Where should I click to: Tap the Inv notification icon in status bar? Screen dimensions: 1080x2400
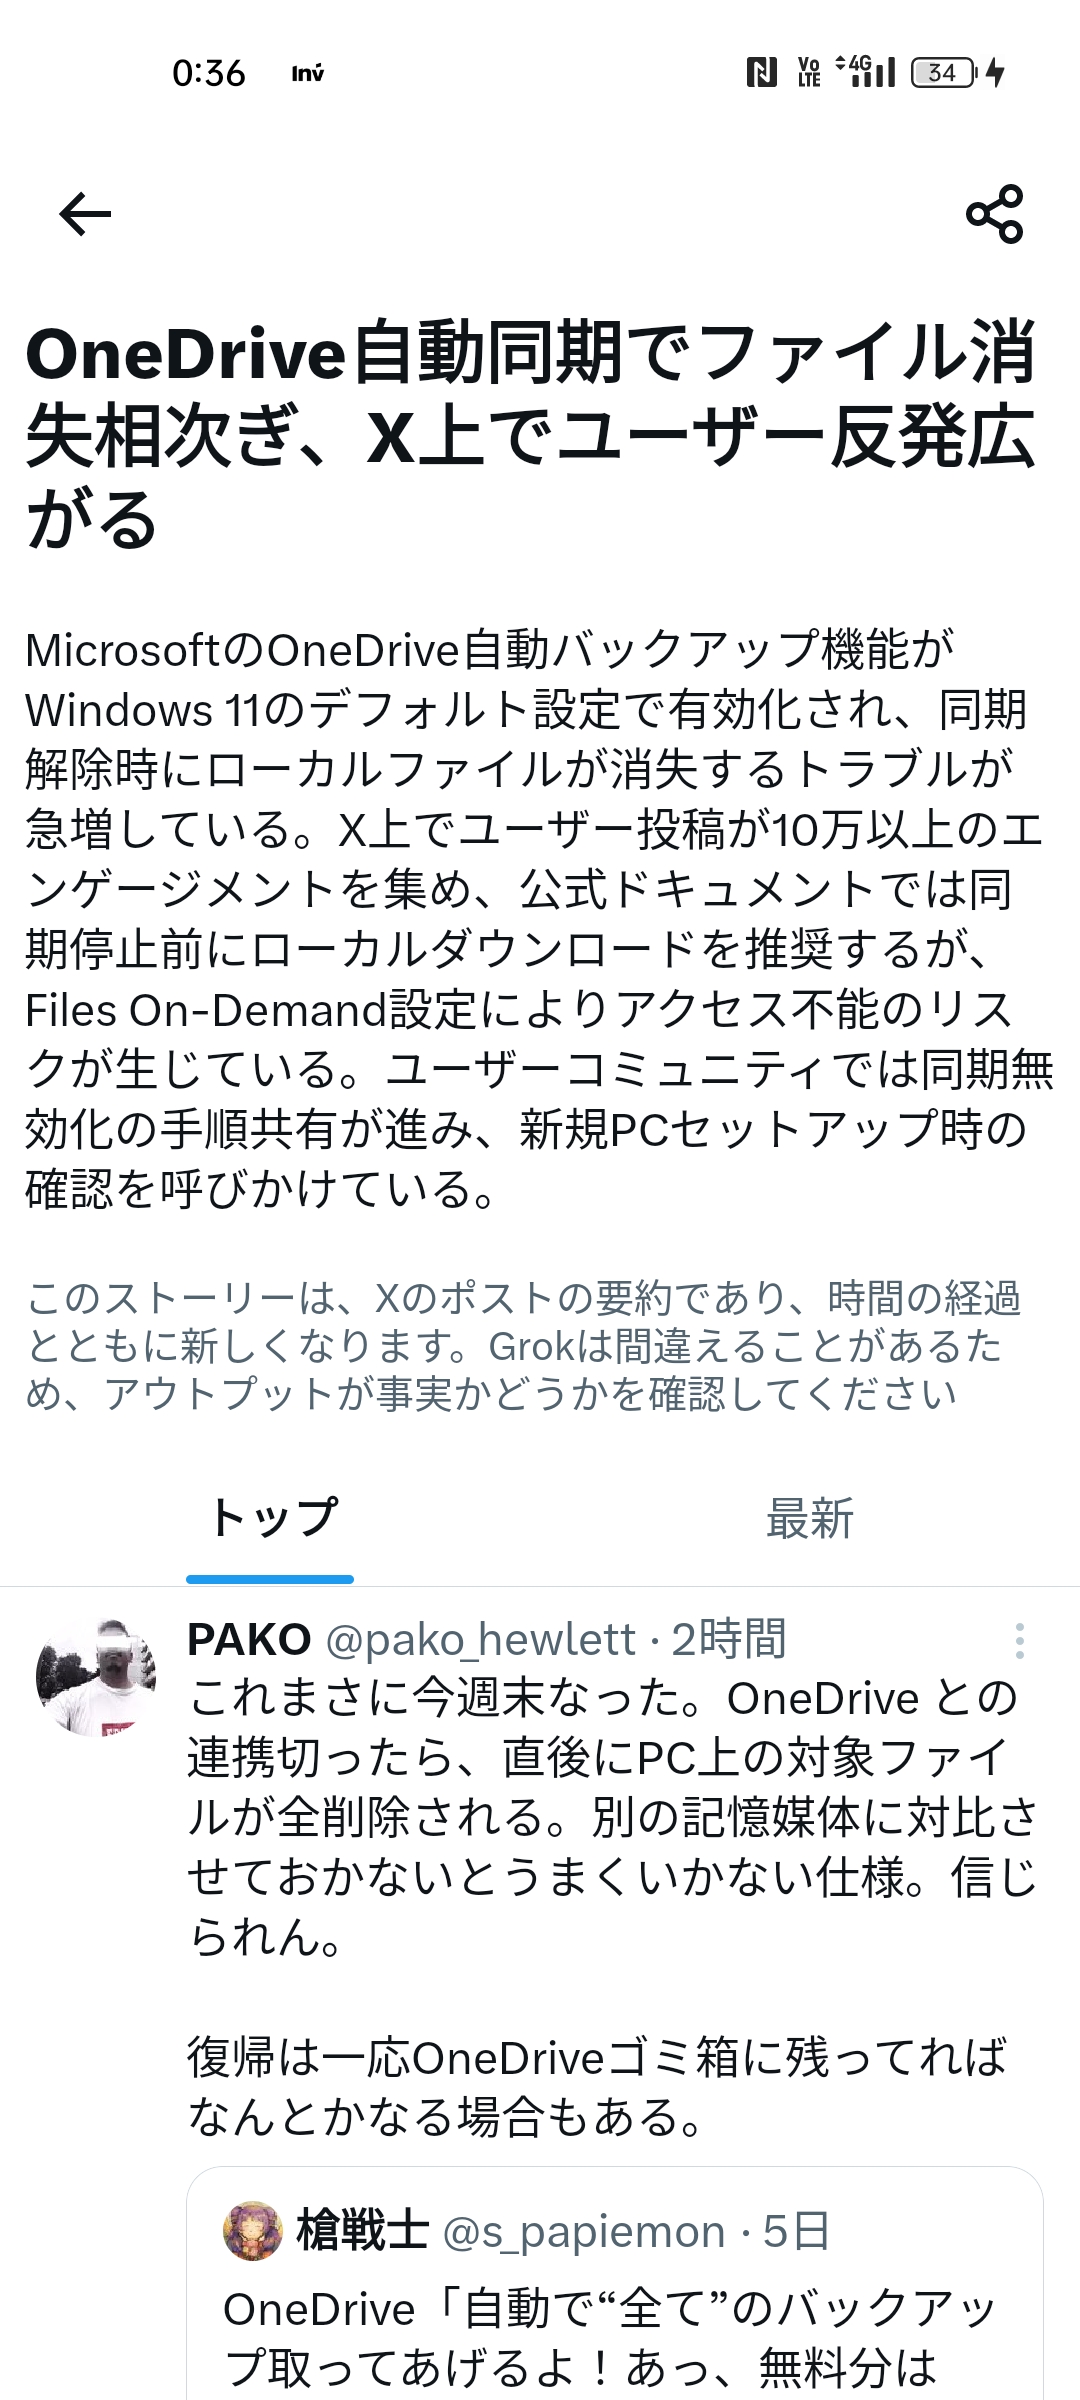coord(308,73)
